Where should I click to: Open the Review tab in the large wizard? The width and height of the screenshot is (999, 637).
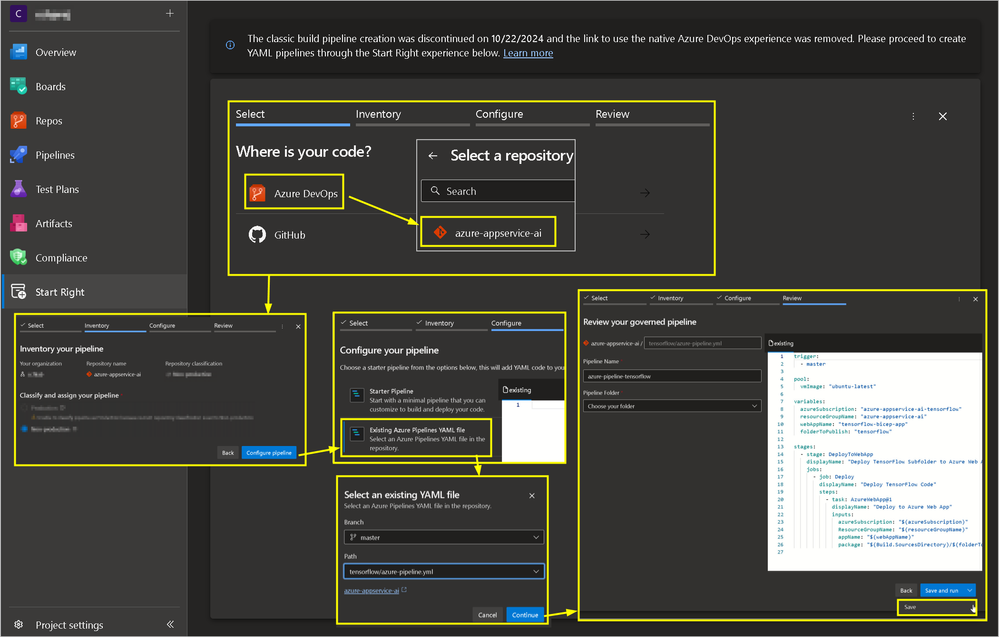(x=652, y=115)
